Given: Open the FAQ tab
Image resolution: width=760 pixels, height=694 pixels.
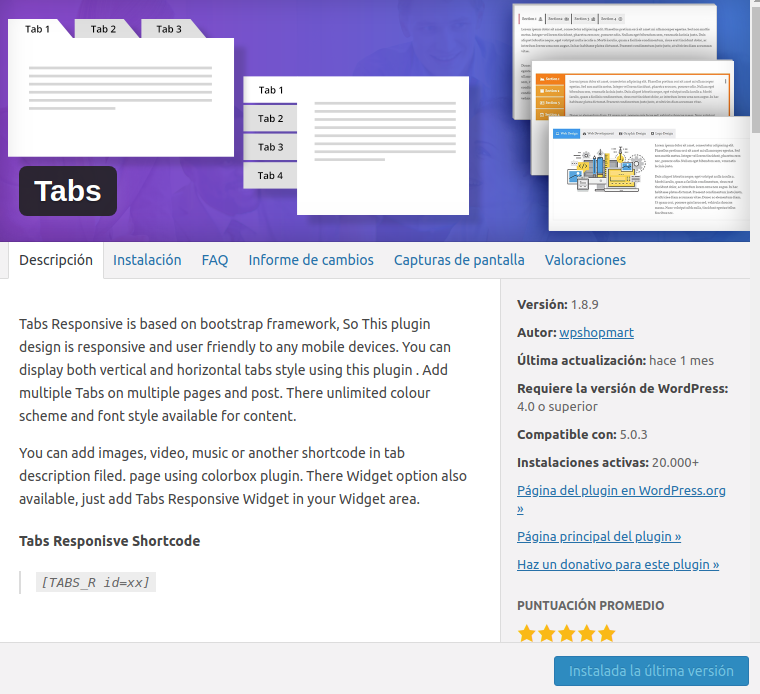Looking at the screenshot, I should 215,260.
